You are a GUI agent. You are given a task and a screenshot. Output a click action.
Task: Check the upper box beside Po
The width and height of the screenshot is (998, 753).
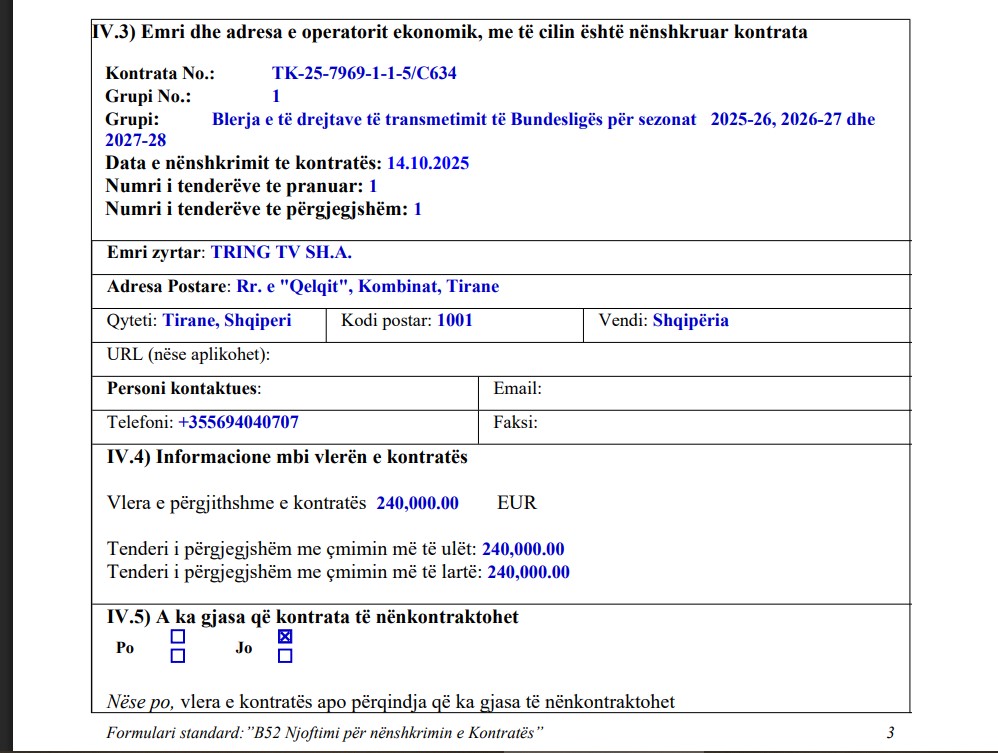click(178, 636)
